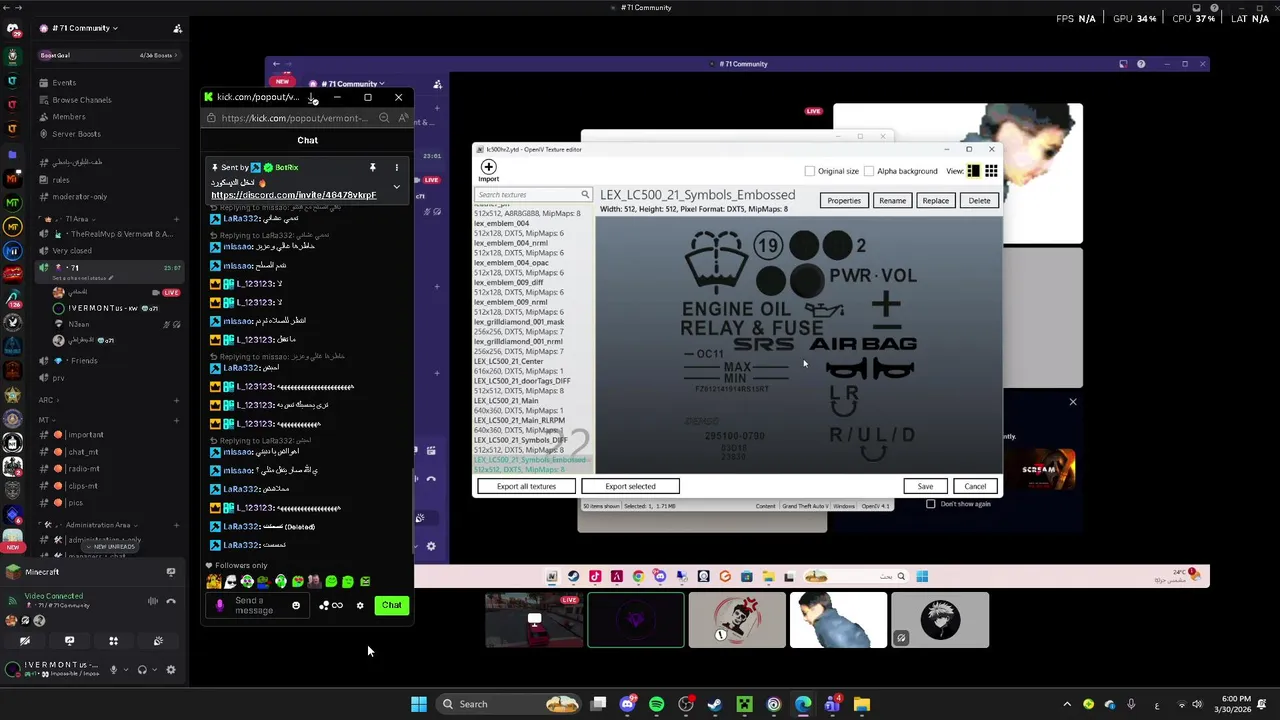Screen dimensions: 1280x720
Task: Toggle Discord camera off button
Action: click(25, 641)
